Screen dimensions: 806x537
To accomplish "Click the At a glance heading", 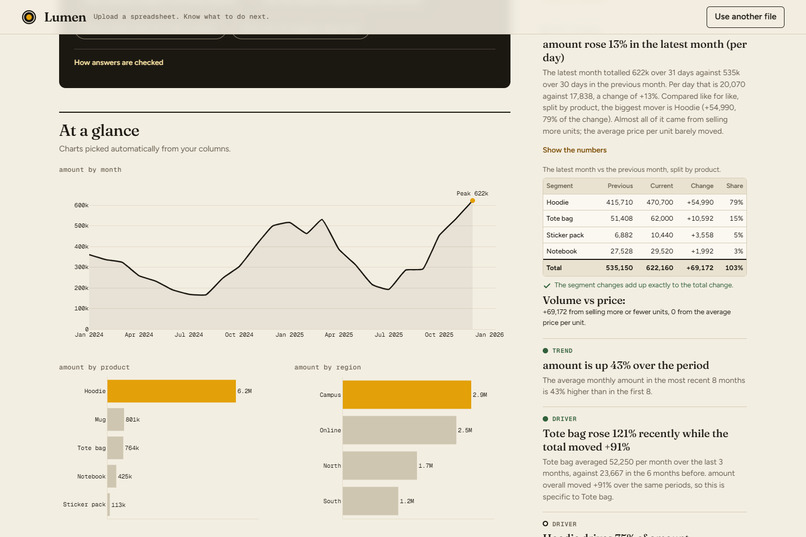I will click(99, 131).
